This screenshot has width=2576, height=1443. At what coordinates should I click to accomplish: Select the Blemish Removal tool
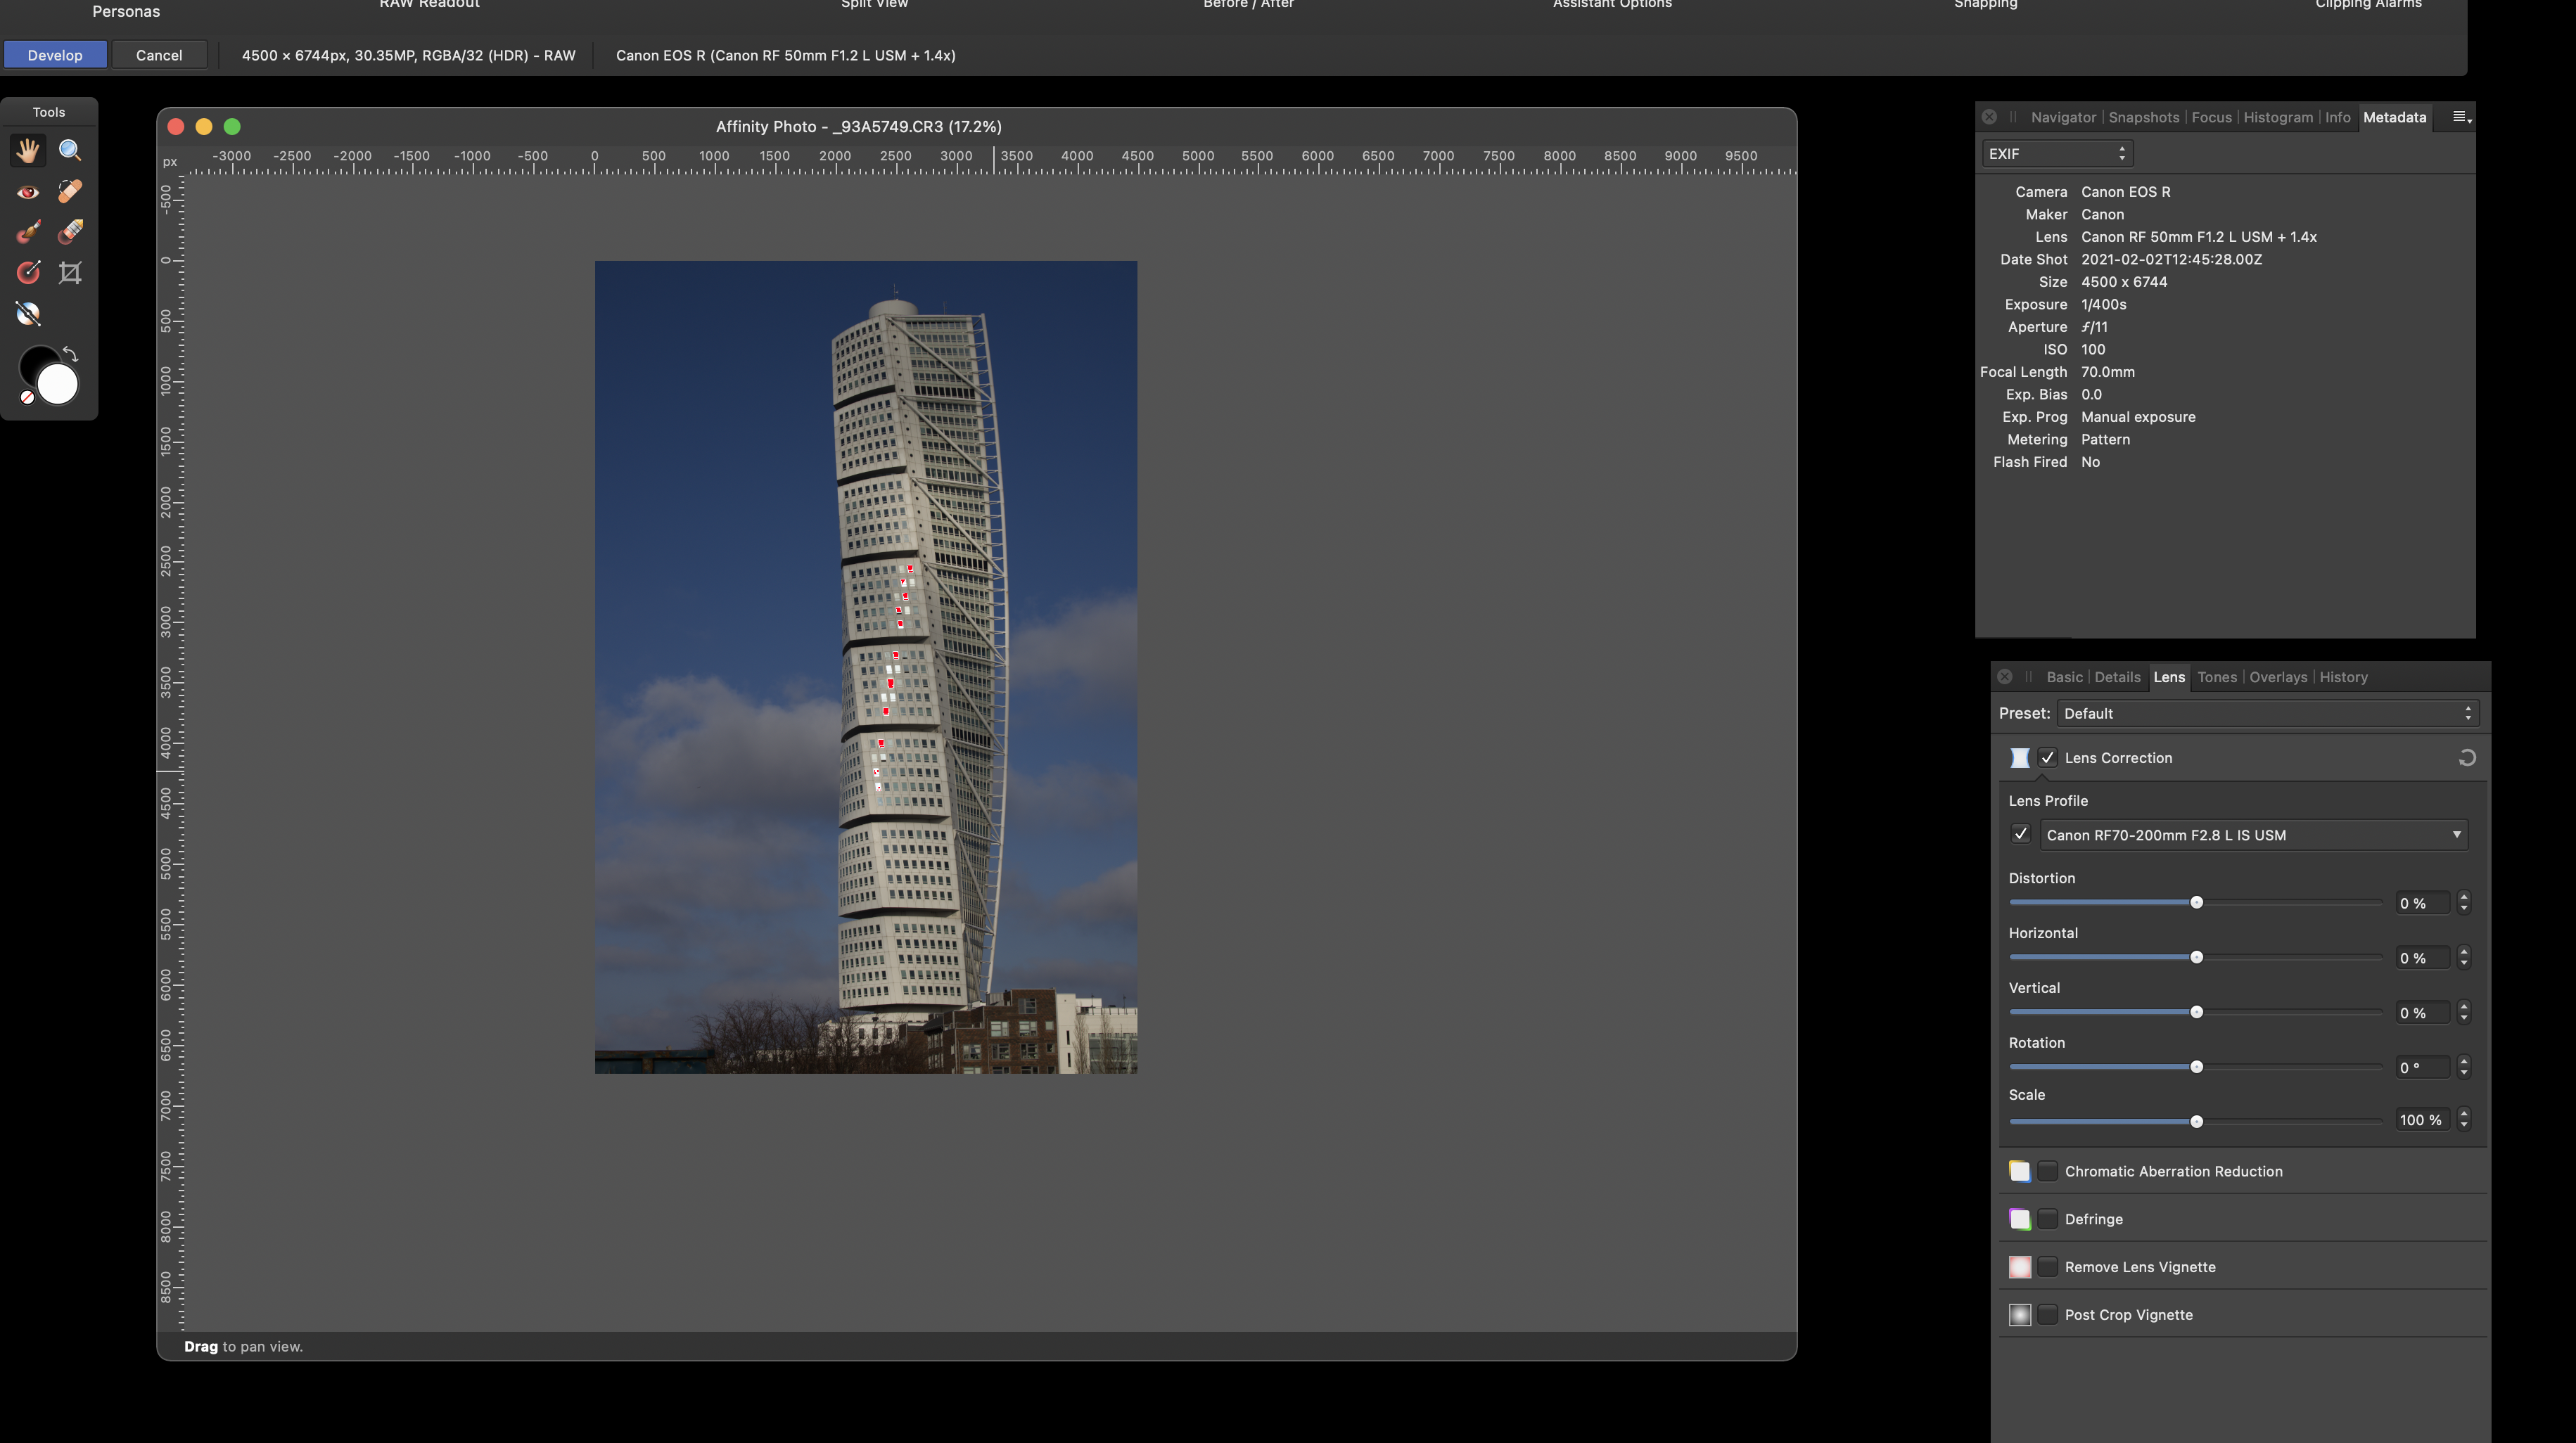point(70,191)
